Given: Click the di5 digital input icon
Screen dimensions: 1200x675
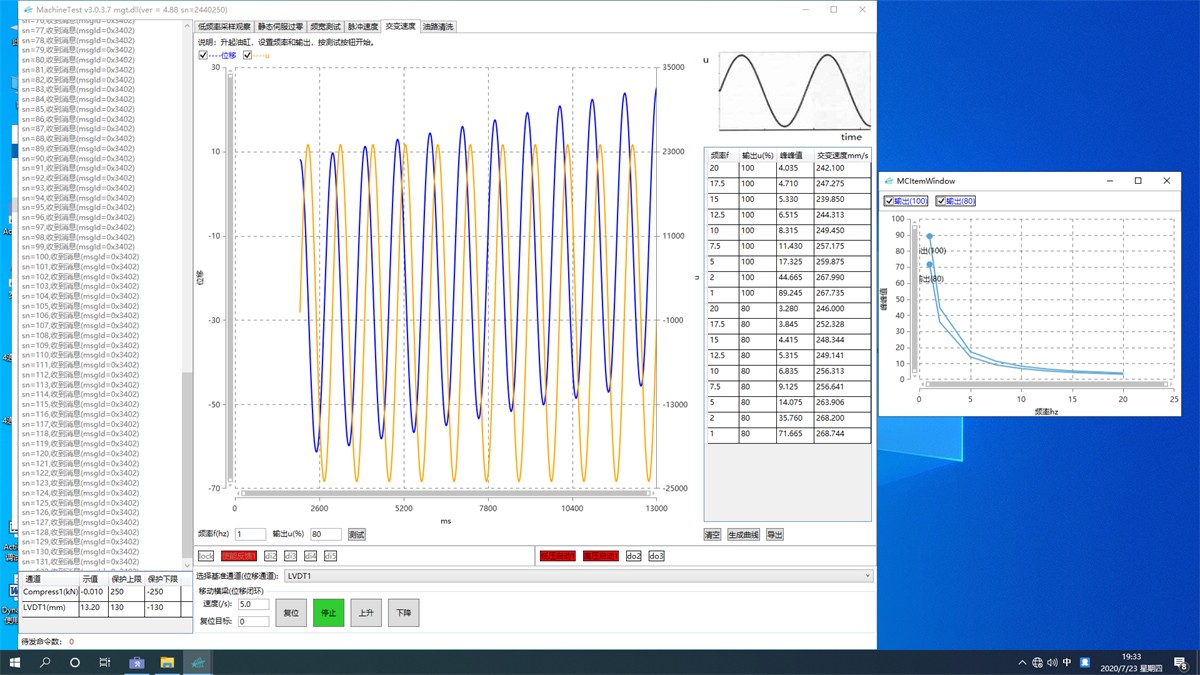Looking at the screenshot, I should (x=328, y=556).
